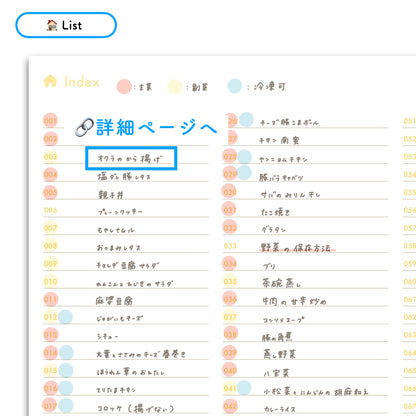Open the チーズ春巻き entry at 014
This screenshot has width=416, height=416.
[x=141, y=354]
